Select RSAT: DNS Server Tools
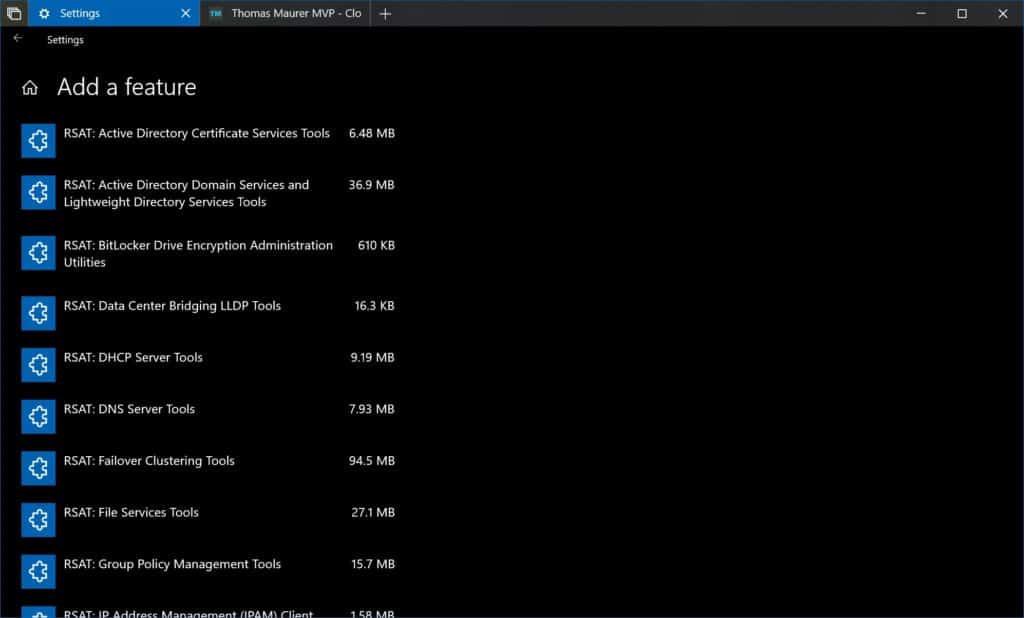The image size is (1024, 618). pyautogui.click(x=129, y=409)
